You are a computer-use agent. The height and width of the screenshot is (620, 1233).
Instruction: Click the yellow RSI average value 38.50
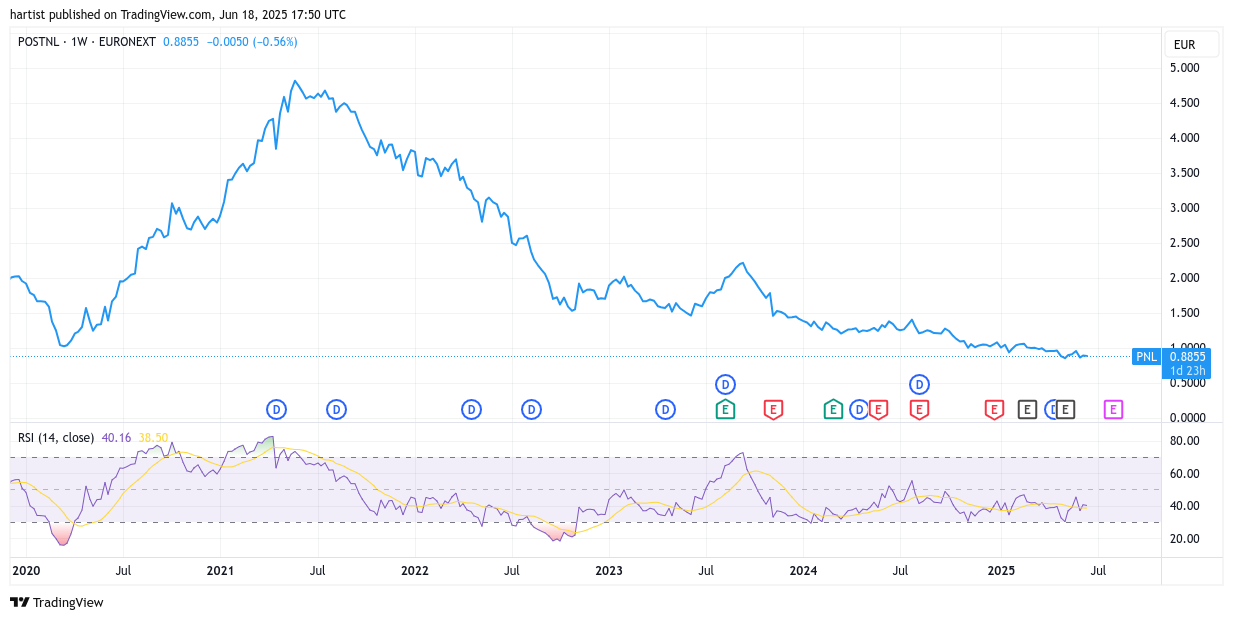[153, 437]
